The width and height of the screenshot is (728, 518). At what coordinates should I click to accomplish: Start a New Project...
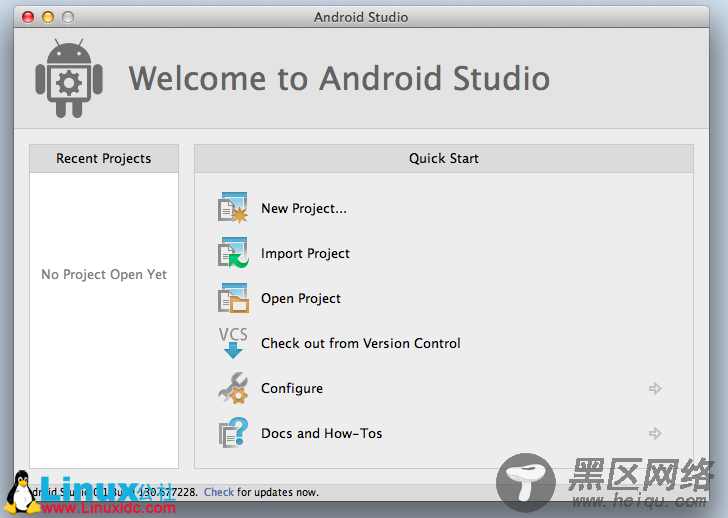(304, 208)
